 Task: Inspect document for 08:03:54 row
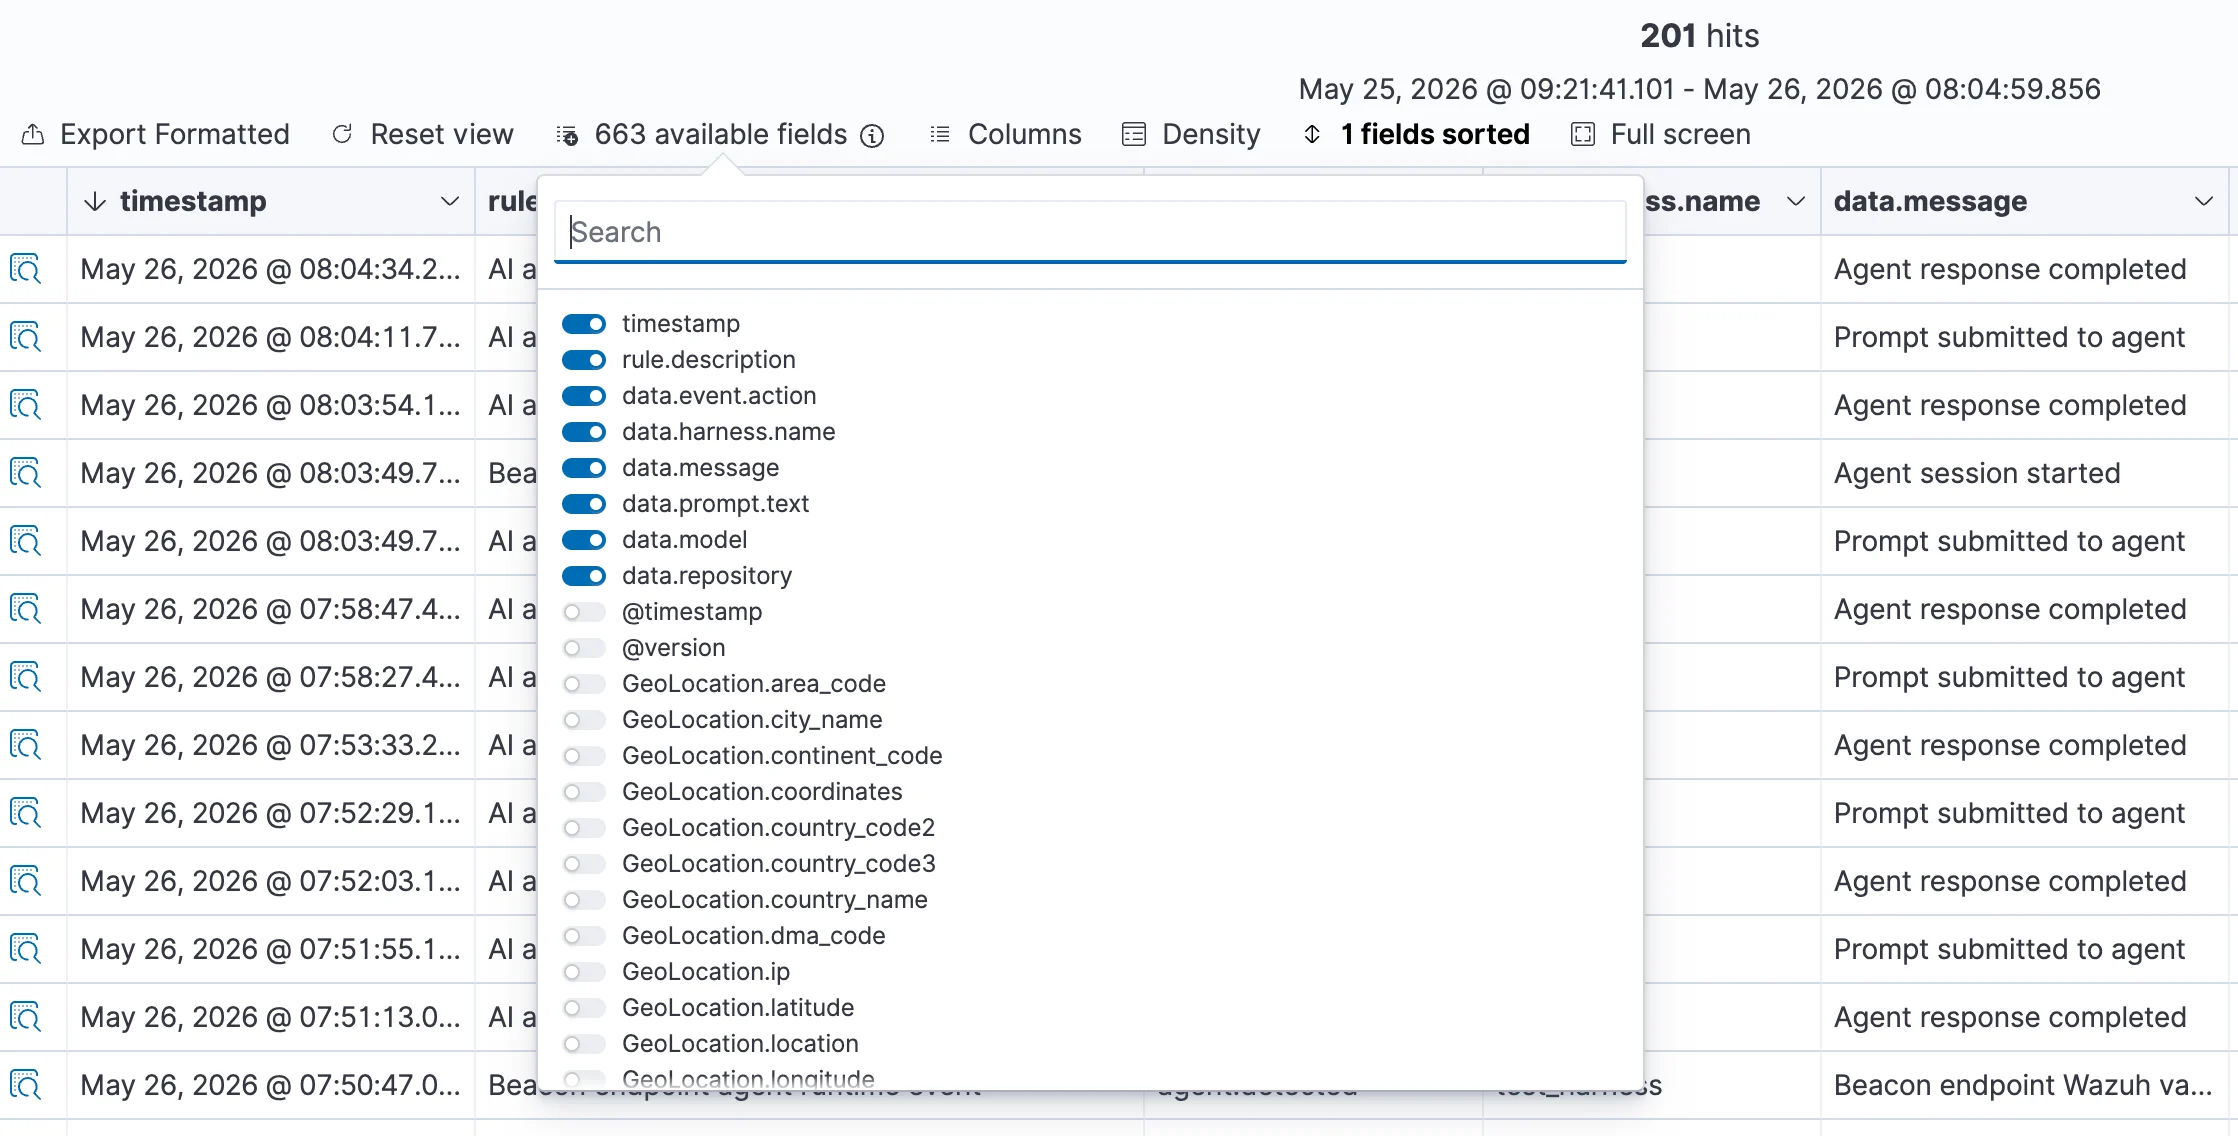[x=25, y=405]
